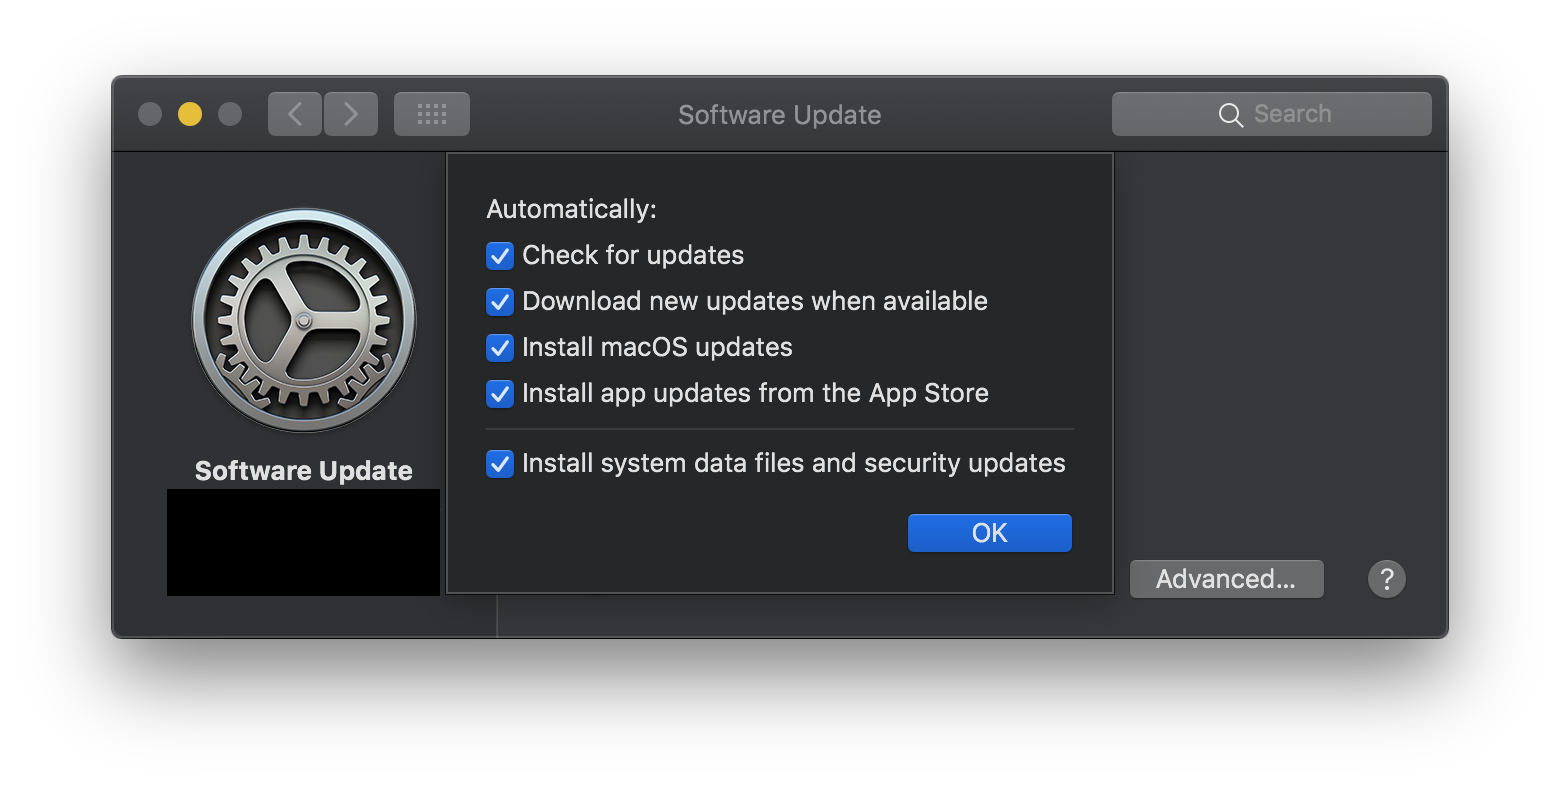1560x786 pixels.
Task: Click the 'Automatically:' heading text
Action: 571,209
